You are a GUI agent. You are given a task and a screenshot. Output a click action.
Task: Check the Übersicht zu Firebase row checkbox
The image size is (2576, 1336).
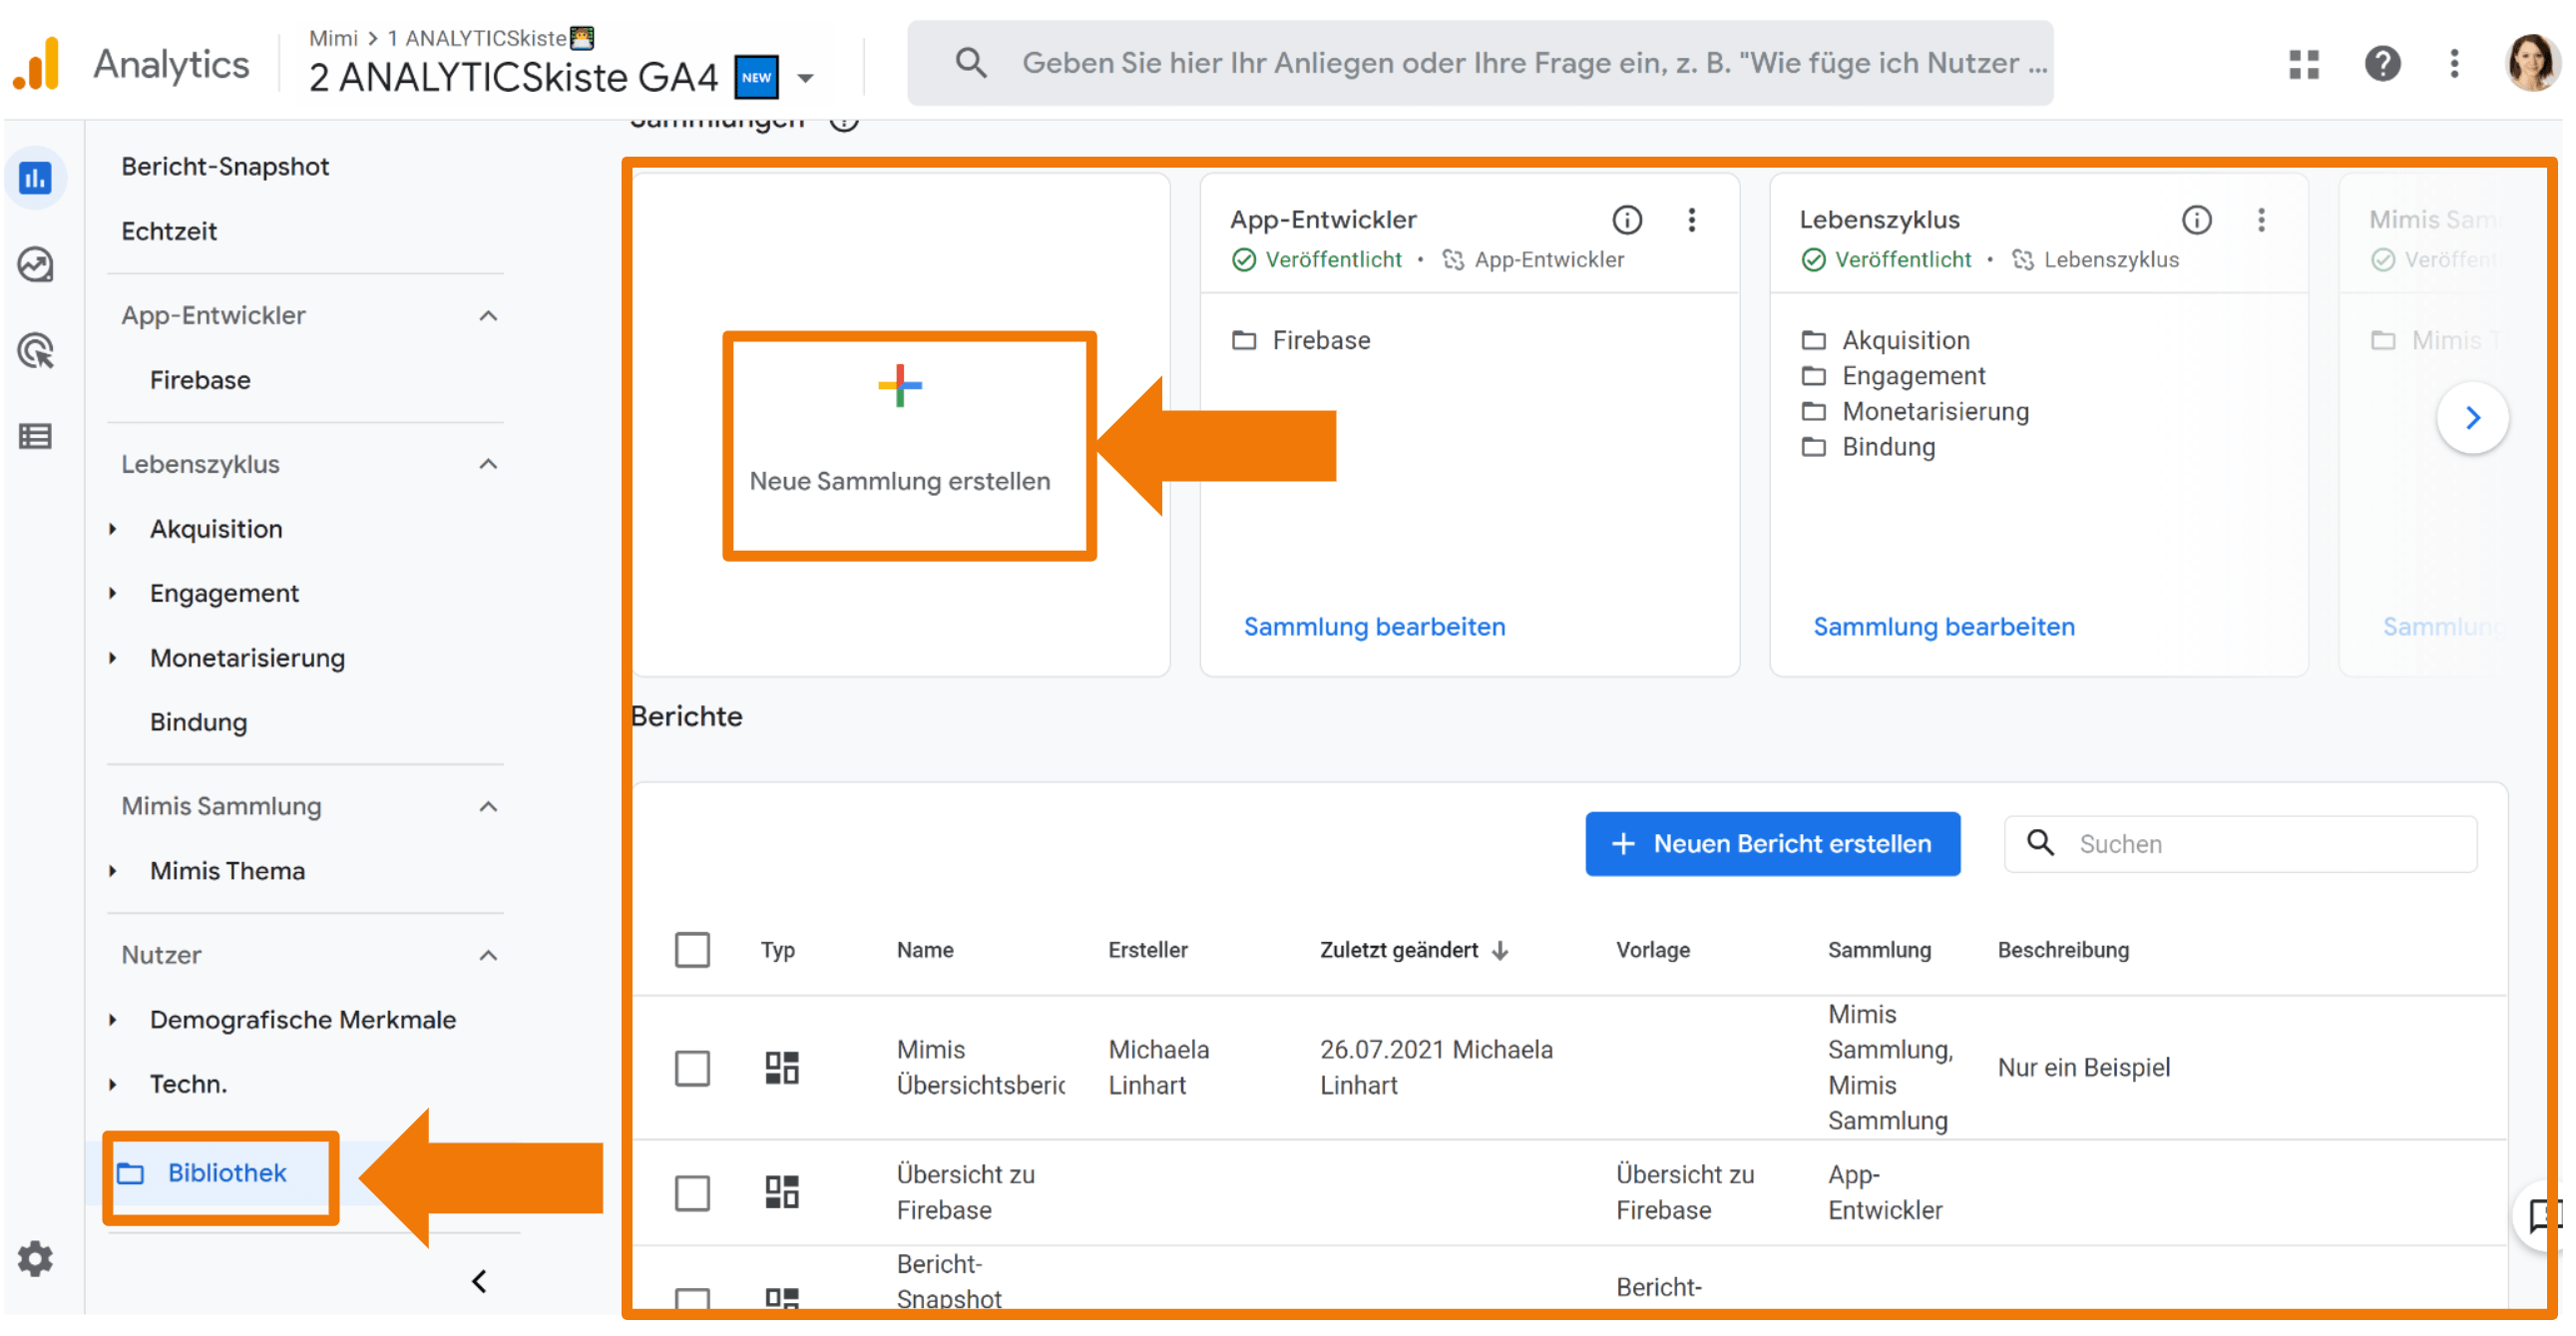click(x=692, y=1193)
